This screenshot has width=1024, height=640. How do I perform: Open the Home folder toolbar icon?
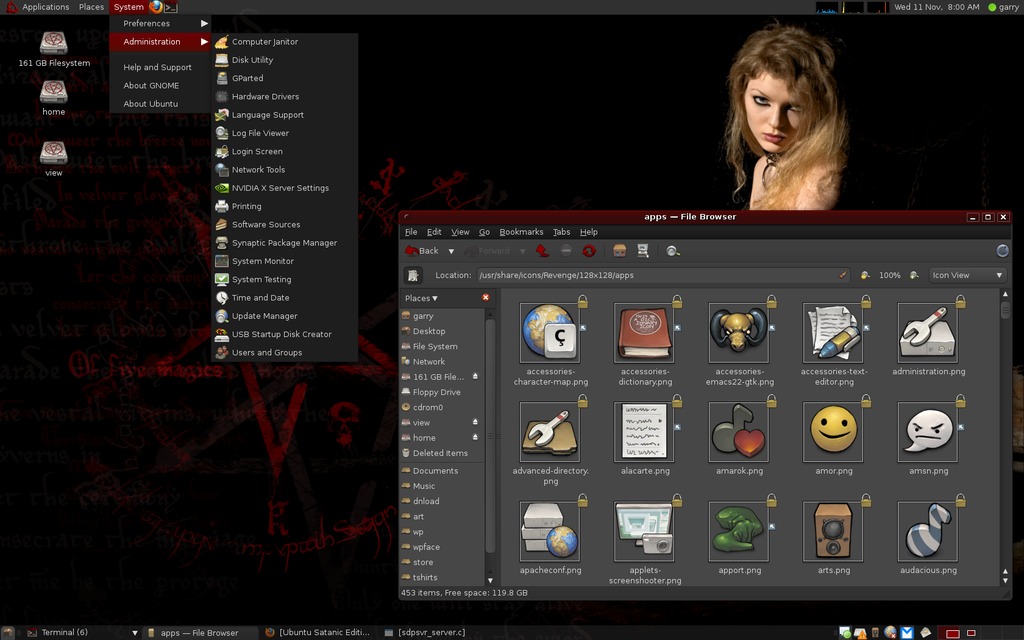click(620, 251)
